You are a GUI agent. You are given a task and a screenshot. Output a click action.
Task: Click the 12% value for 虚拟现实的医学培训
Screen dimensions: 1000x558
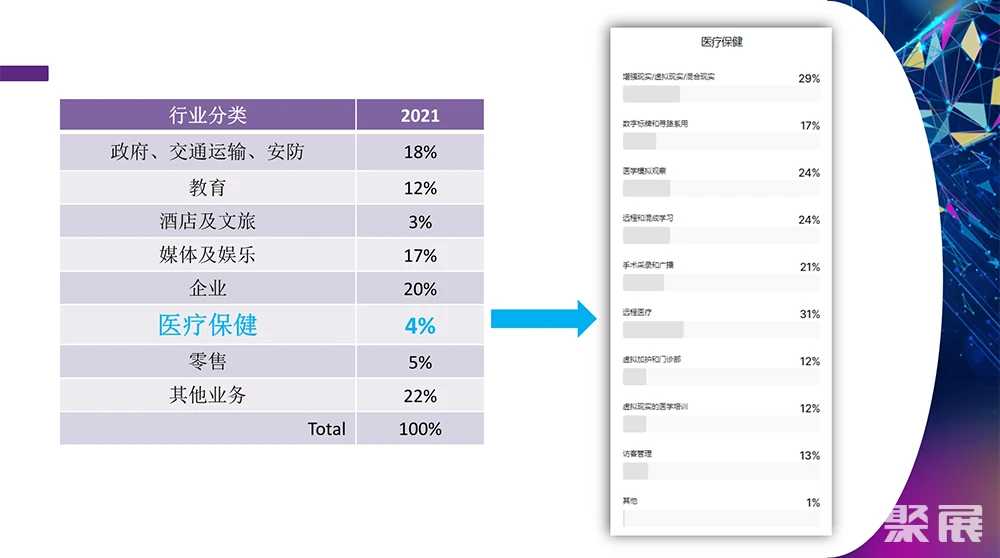pos(810,409)
